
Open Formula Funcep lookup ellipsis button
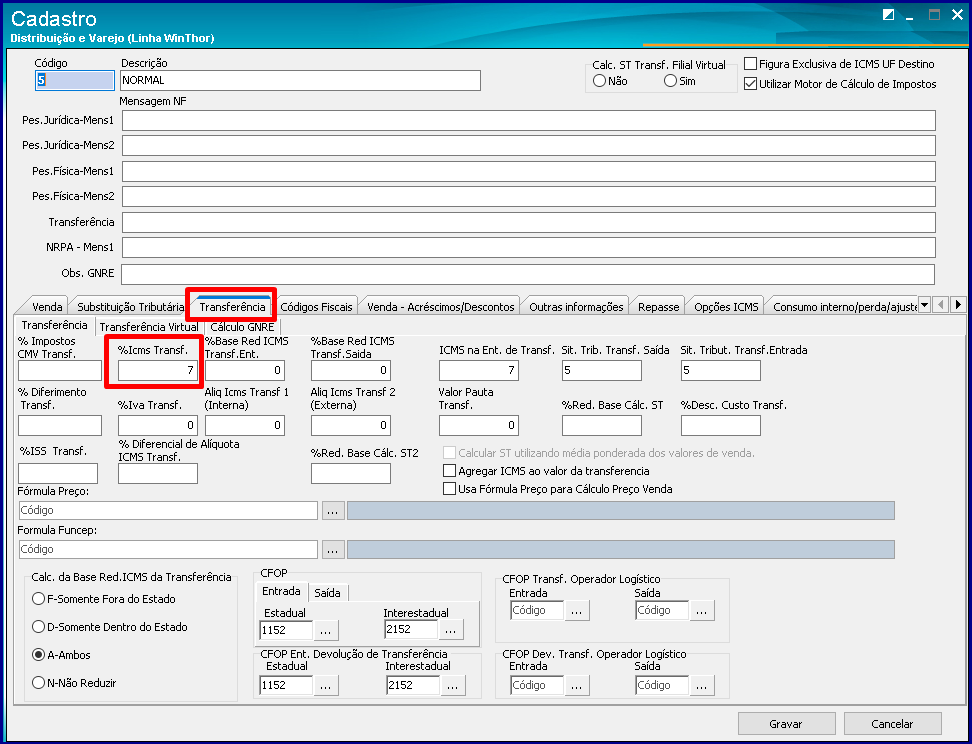pyautogui.click(x=333, y=549)
